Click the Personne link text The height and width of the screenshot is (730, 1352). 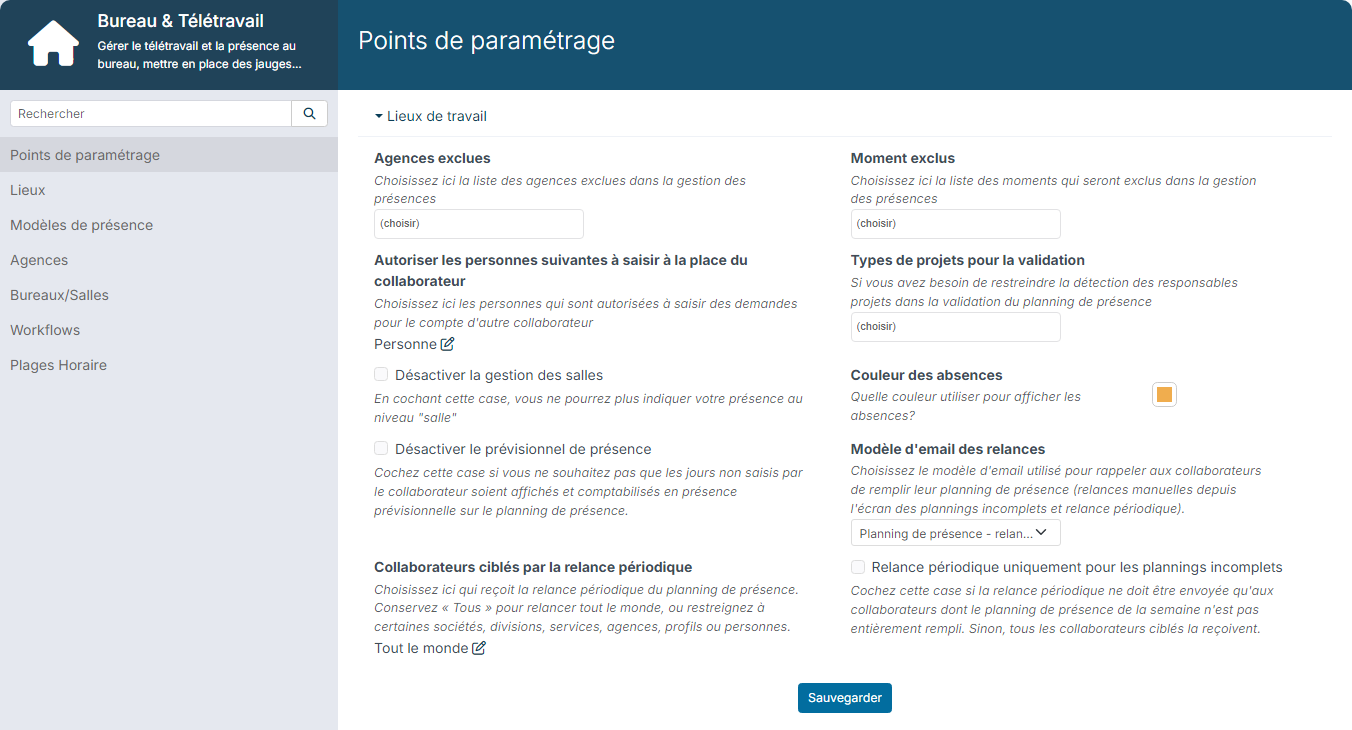tap(405, 344)
